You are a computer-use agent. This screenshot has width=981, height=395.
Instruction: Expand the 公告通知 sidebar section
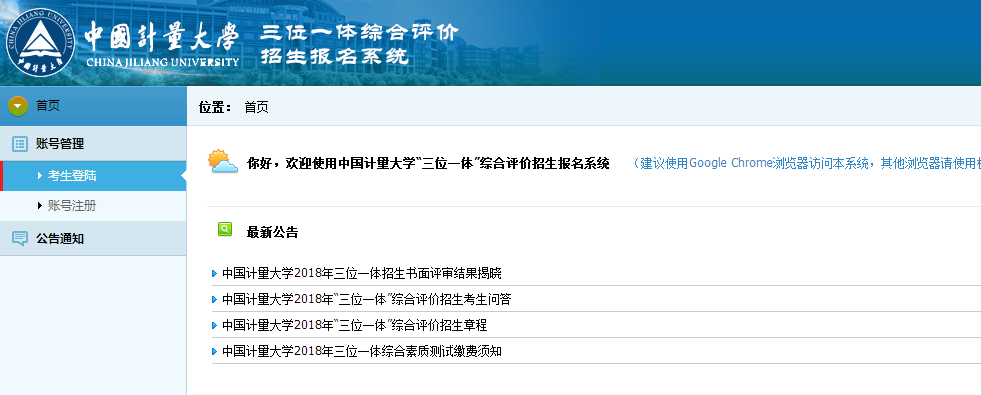[93, 239]
